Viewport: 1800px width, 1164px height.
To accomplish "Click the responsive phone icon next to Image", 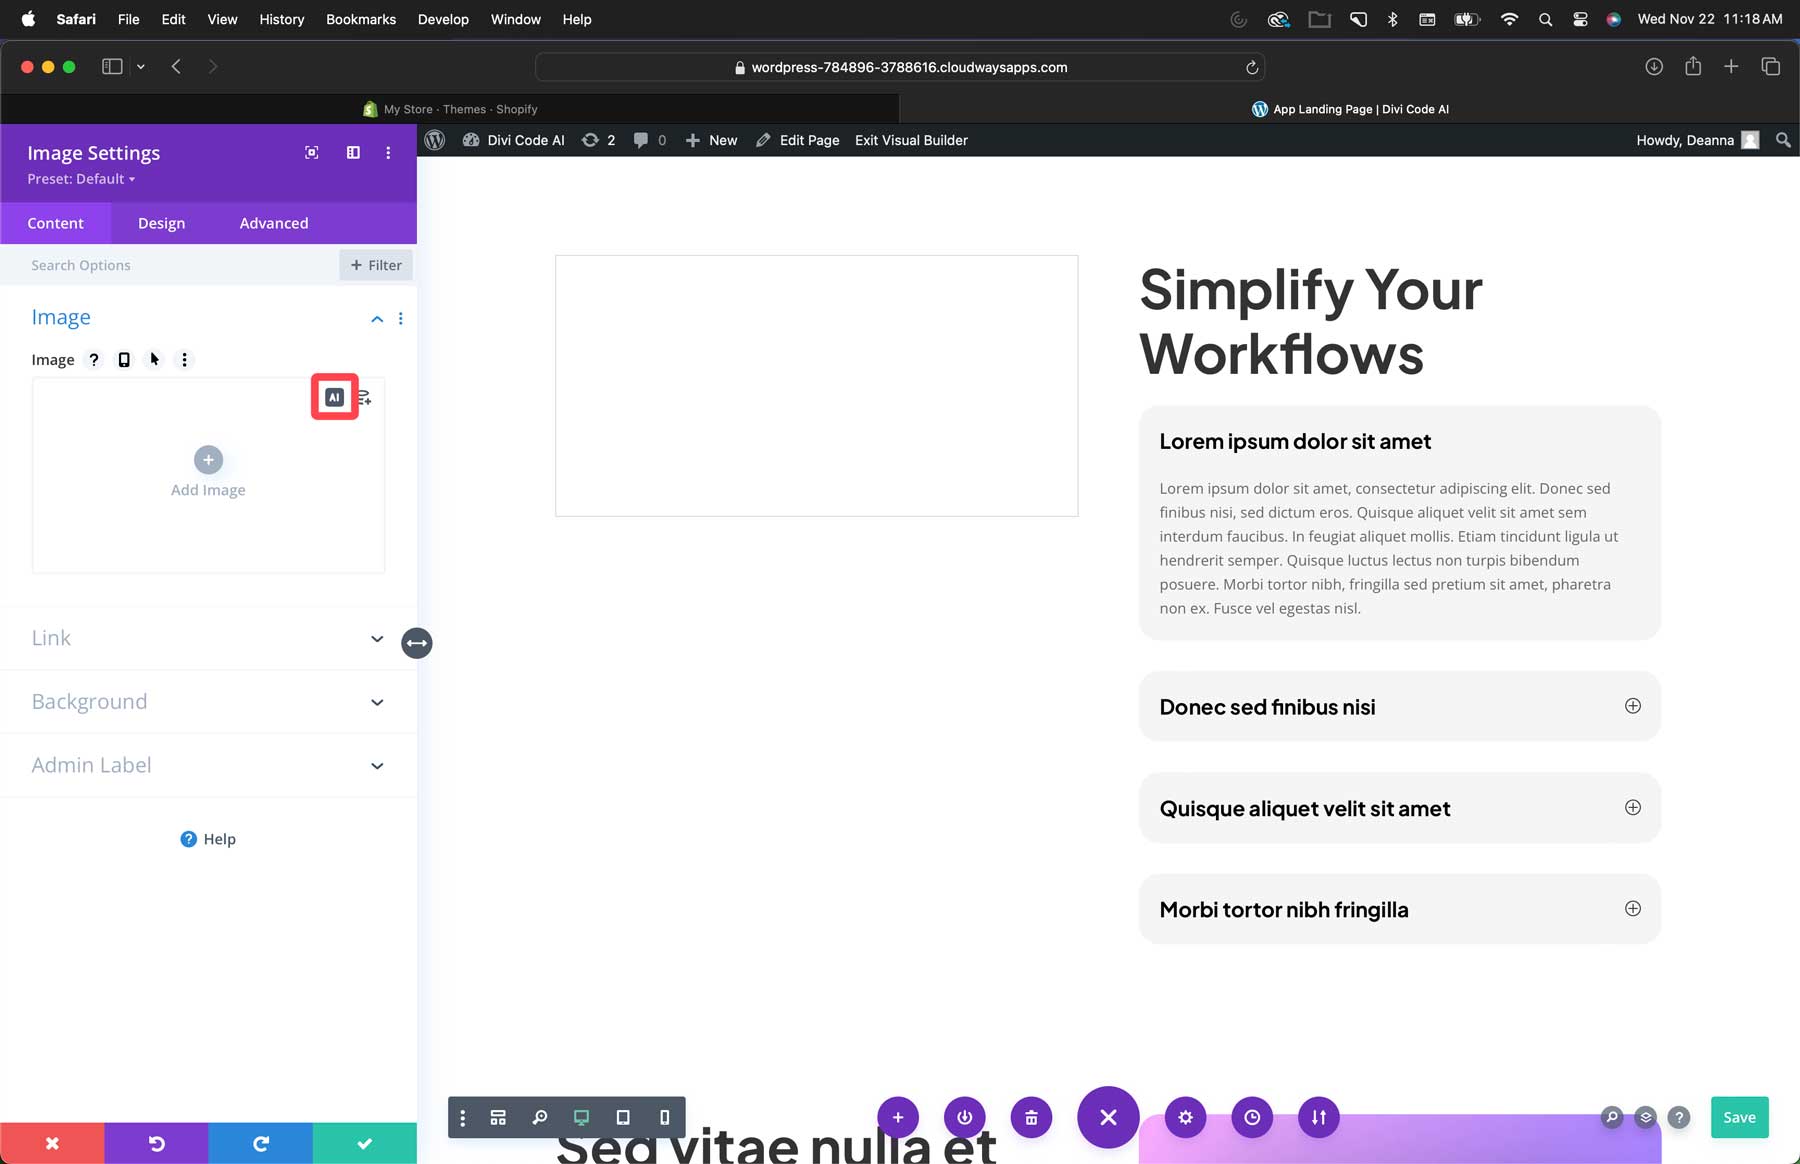I will (124, 360).
